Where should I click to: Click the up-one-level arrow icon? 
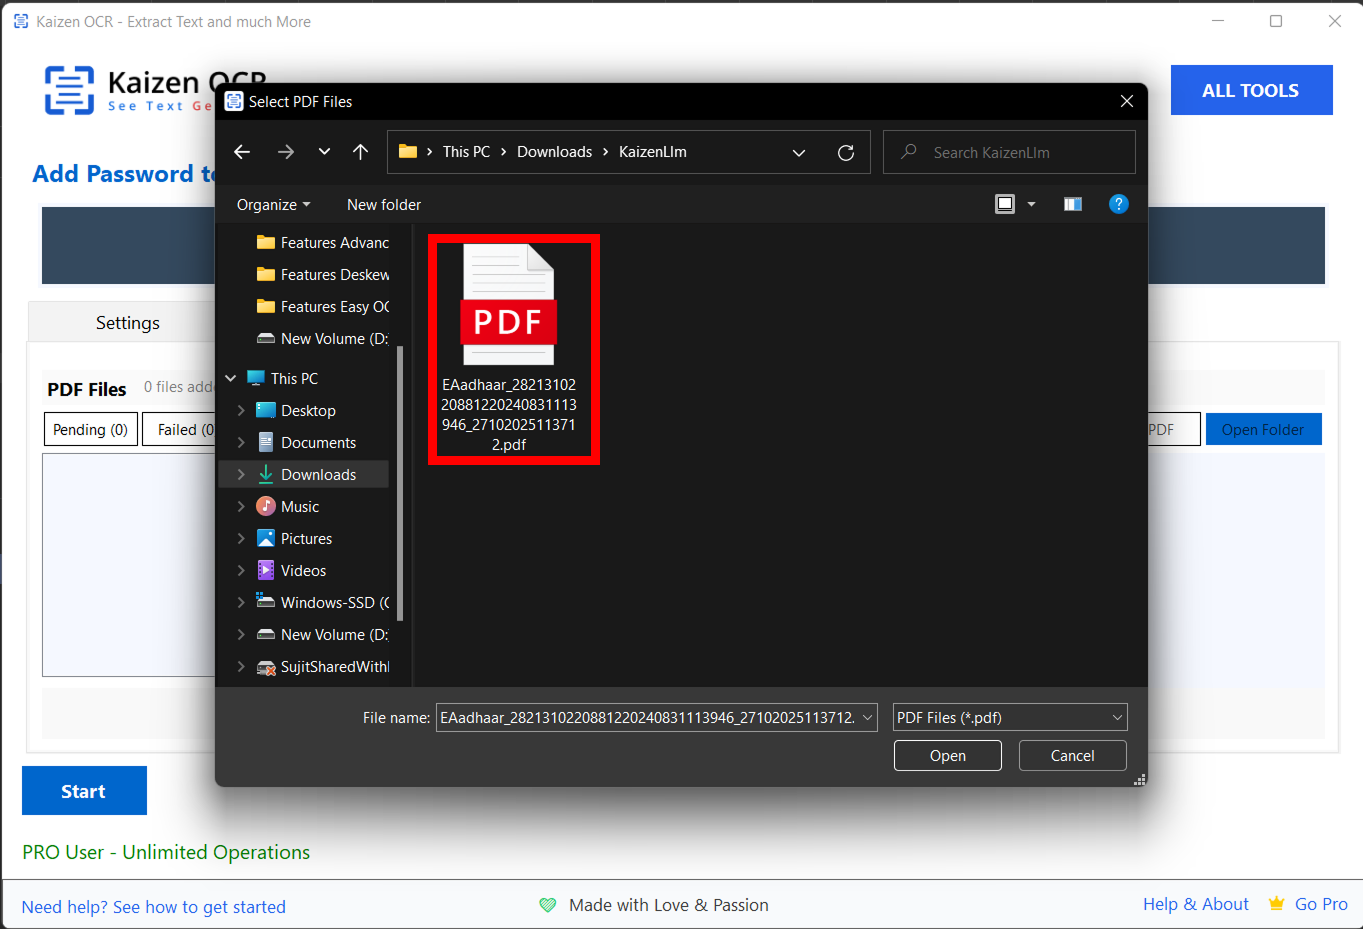(361, 152)
